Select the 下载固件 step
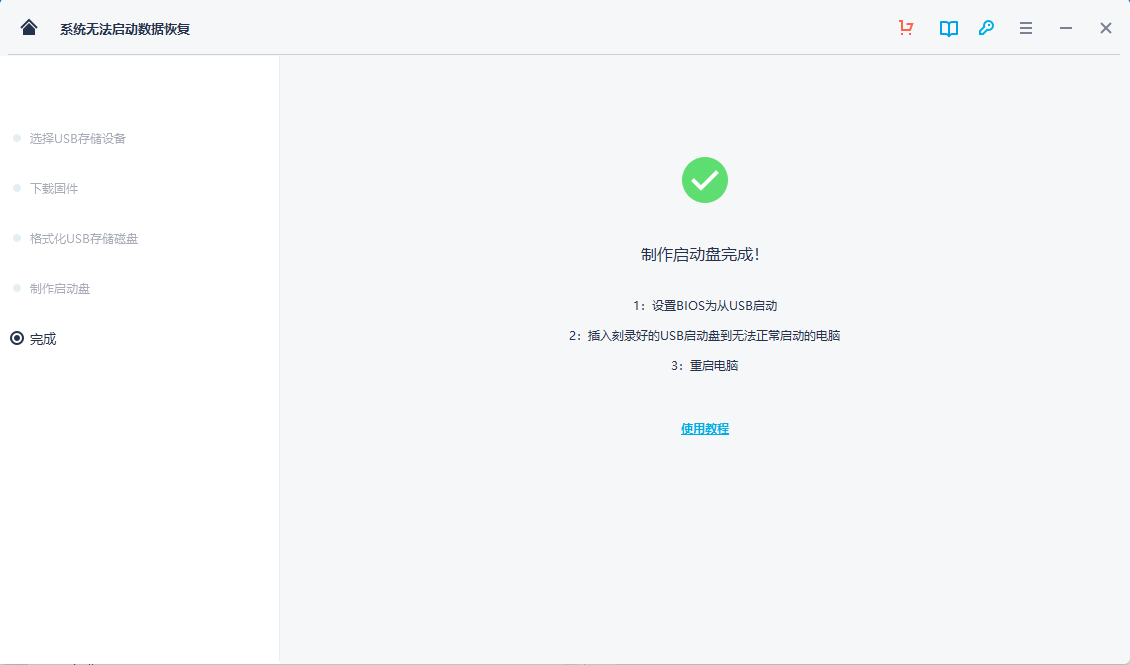 [x=53, y=189]
